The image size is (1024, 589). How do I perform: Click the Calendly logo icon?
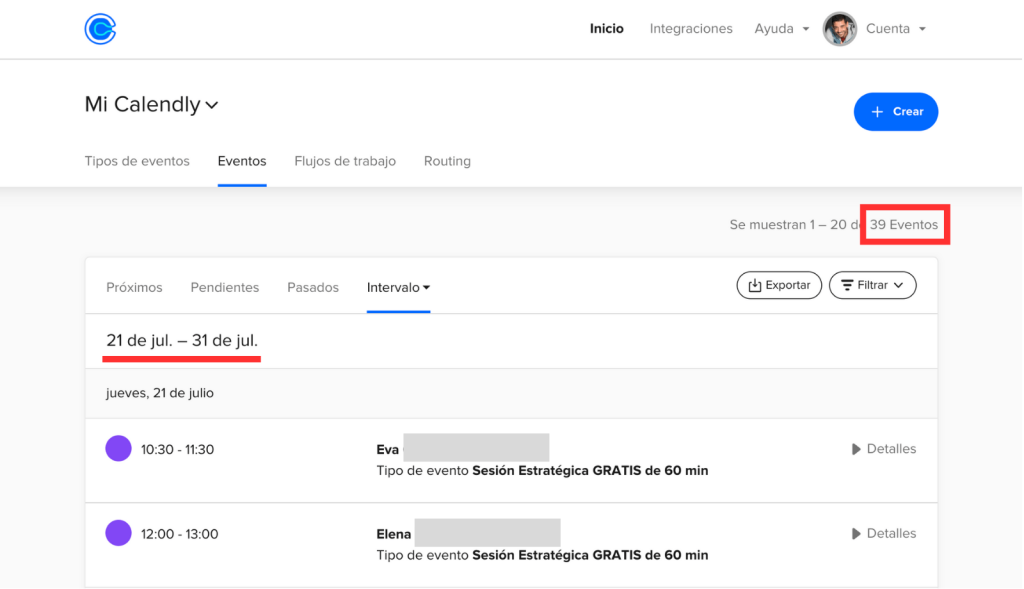[100, 29]
